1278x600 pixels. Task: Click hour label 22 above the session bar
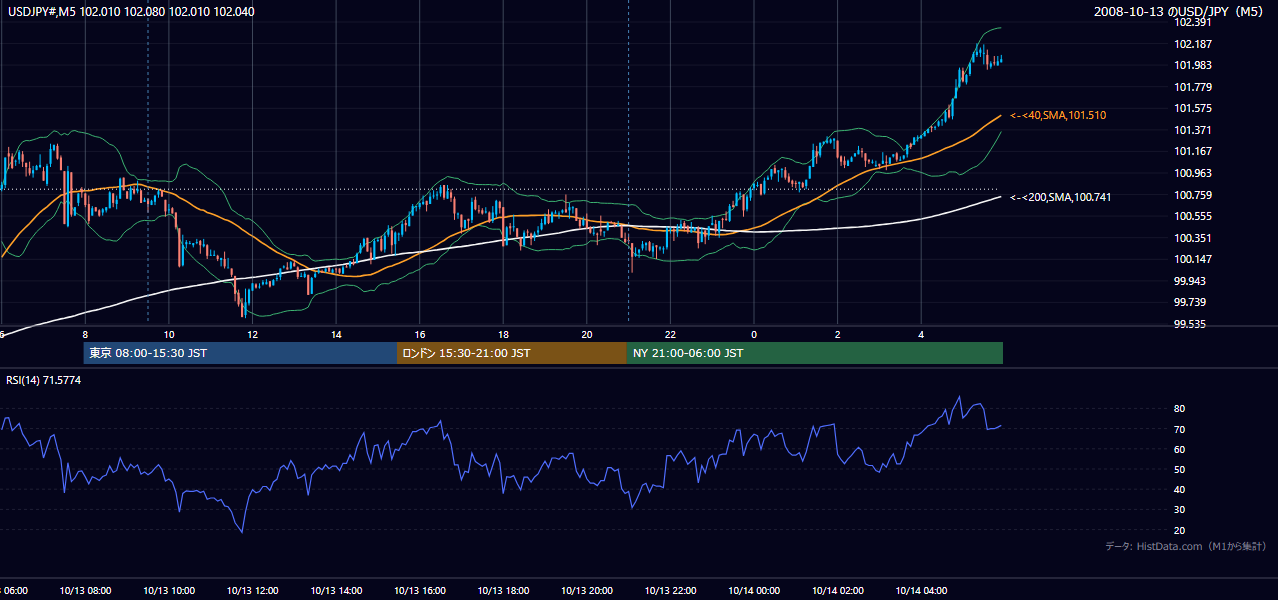click(x=670, y=335)
